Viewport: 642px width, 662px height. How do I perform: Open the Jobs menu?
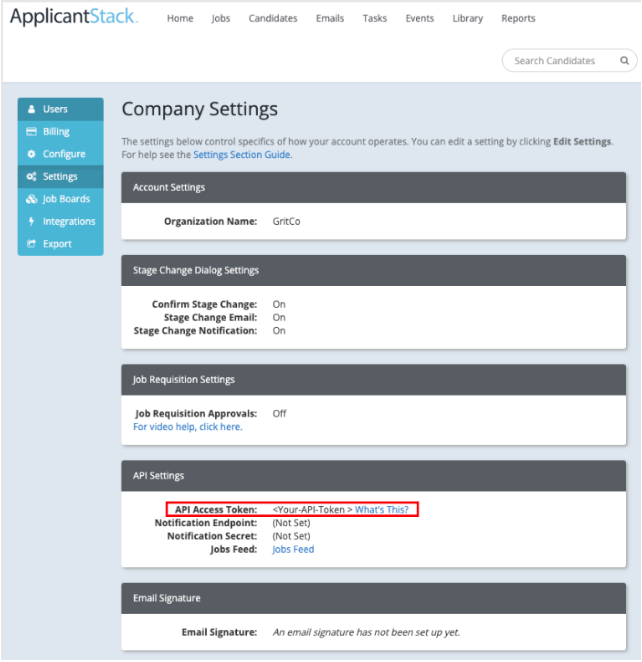click(221, 19)
